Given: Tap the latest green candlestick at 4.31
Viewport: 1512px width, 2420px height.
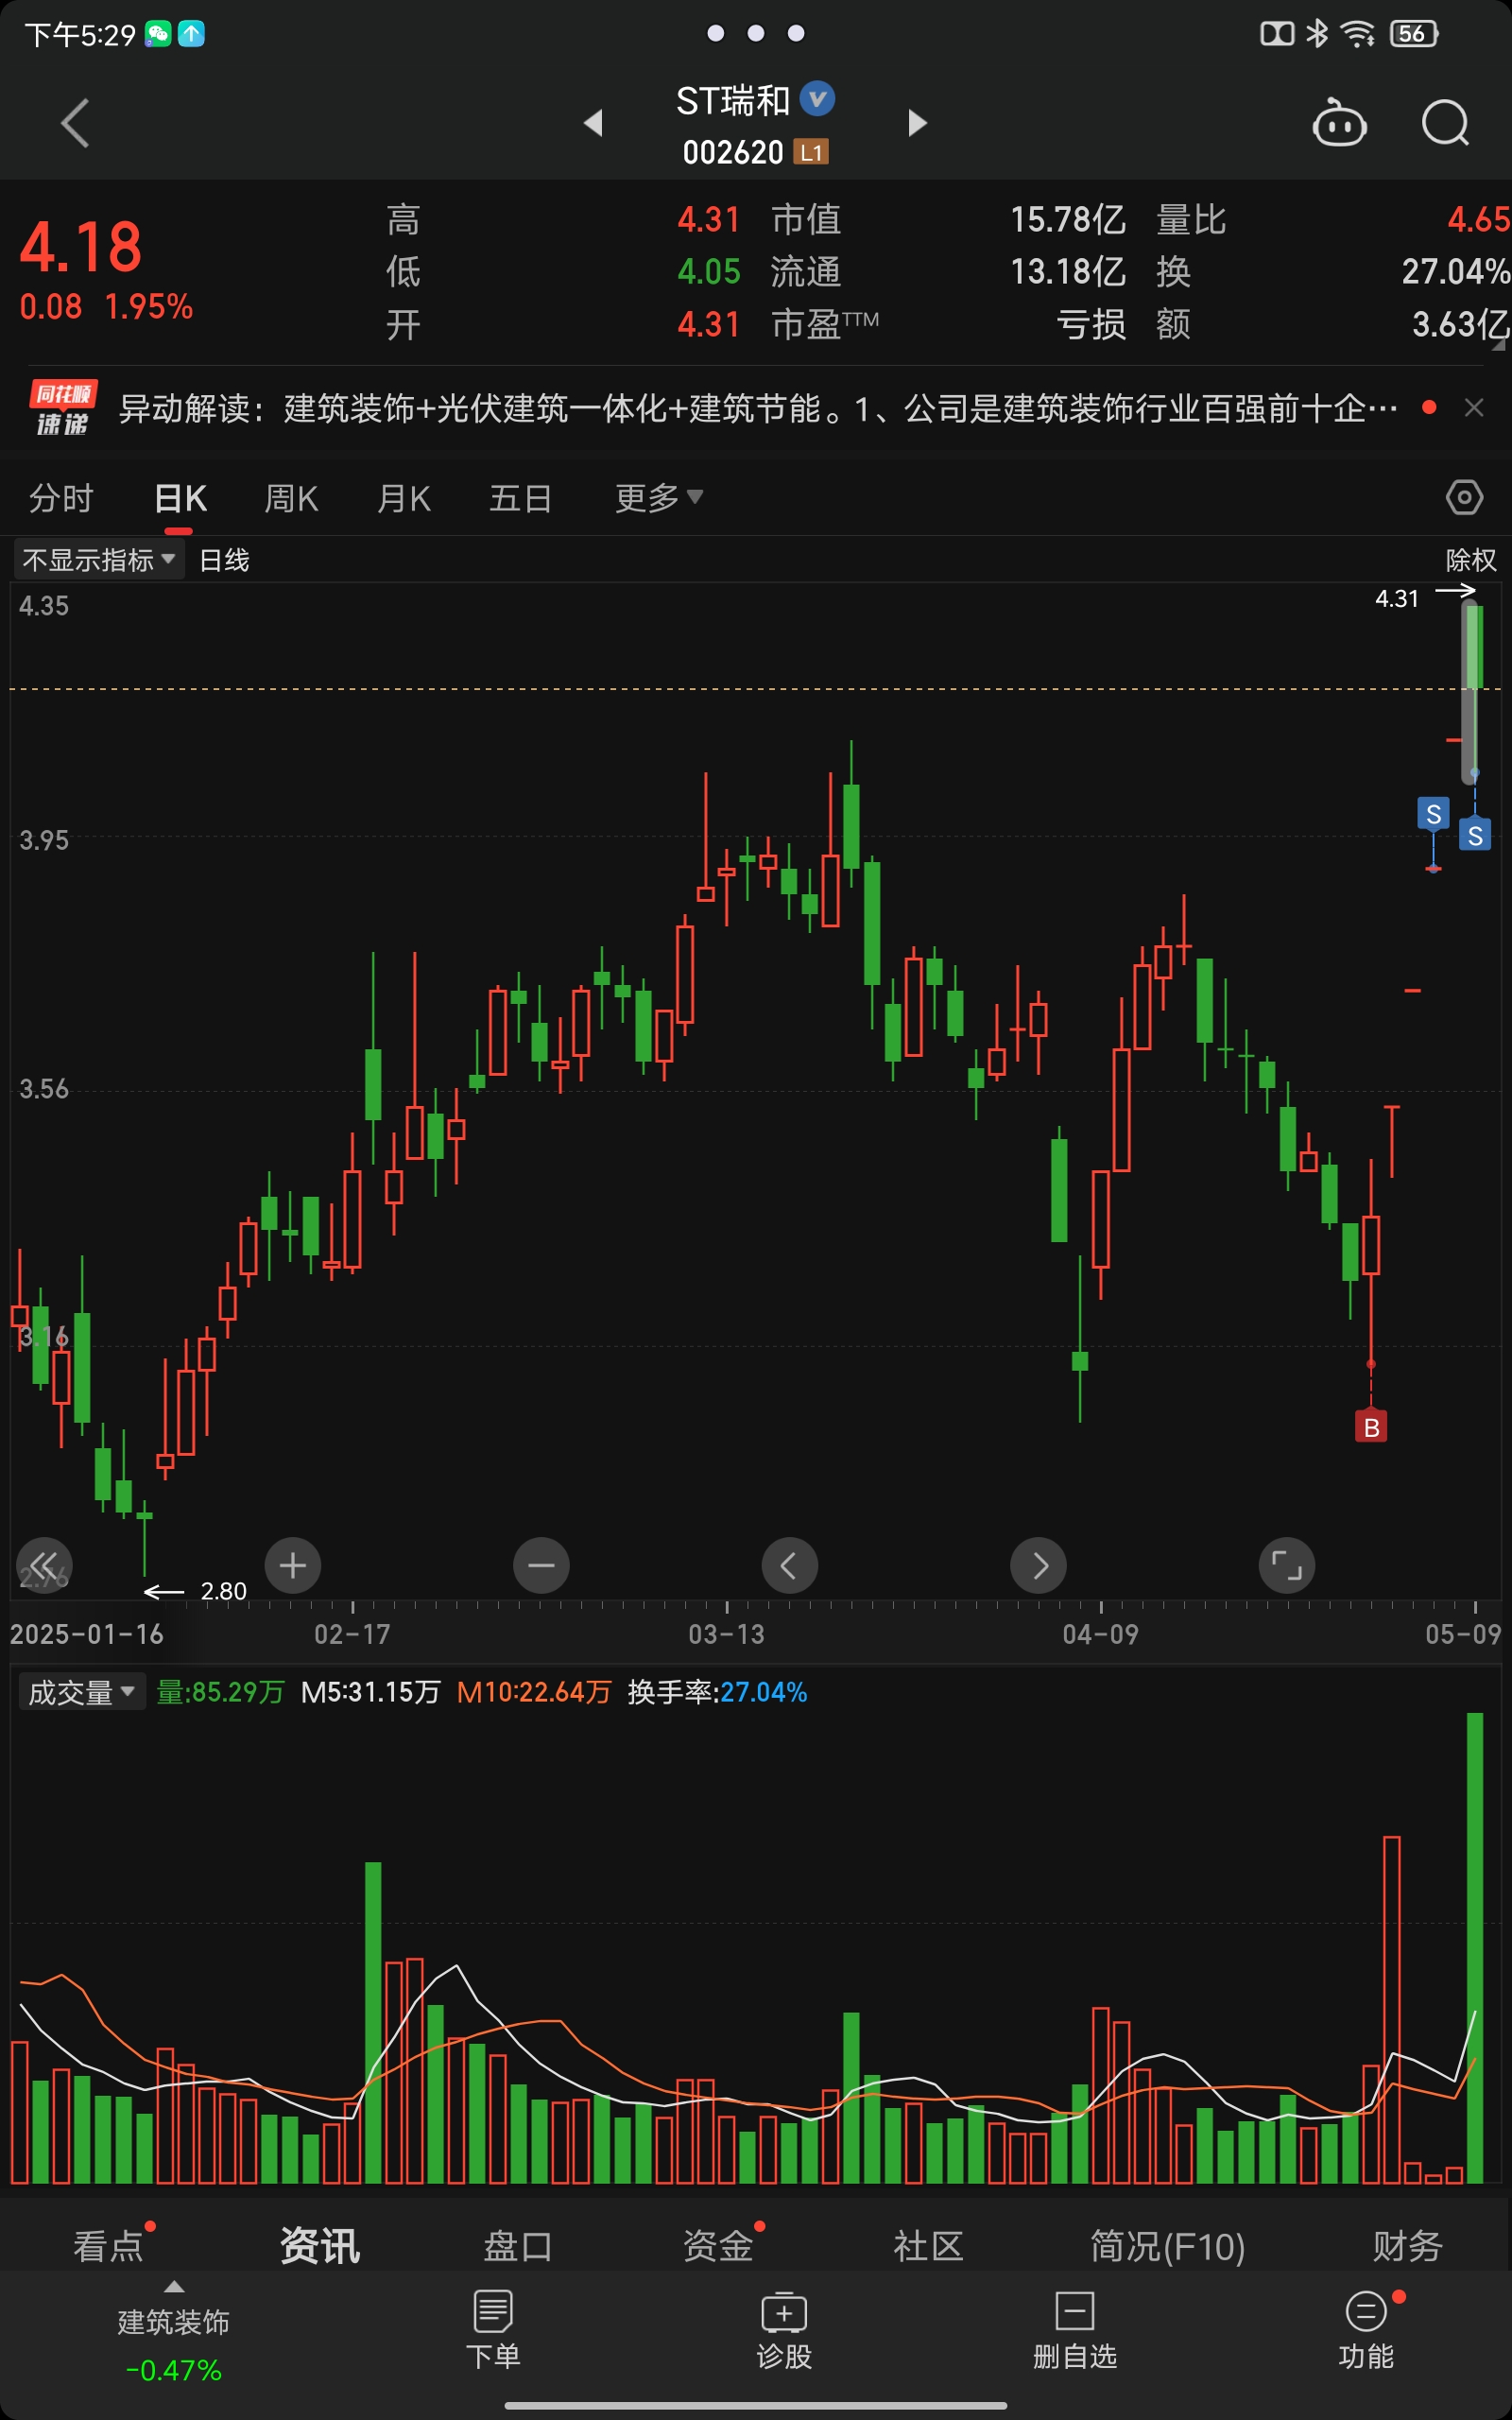Looking at the screenshot, I should pyautogui.click(x=1474, y=690).
